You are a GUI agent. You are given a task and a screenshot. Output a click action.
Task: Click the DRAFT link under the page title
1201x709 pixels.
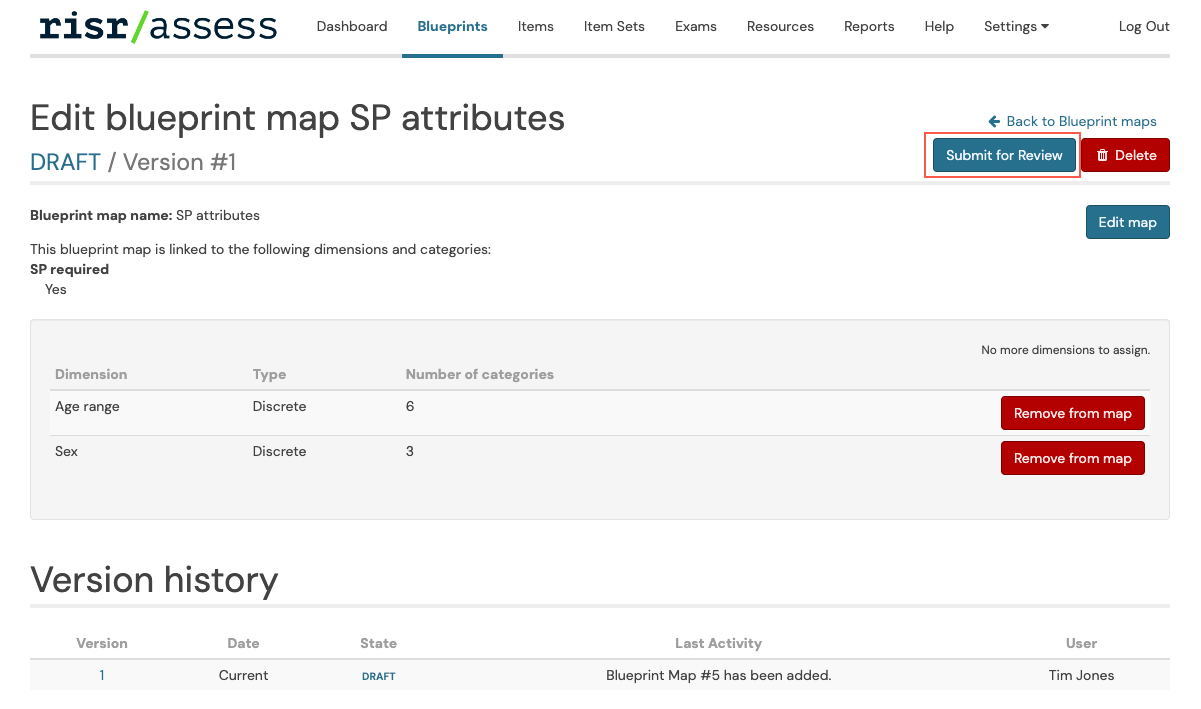coord(65,162)
